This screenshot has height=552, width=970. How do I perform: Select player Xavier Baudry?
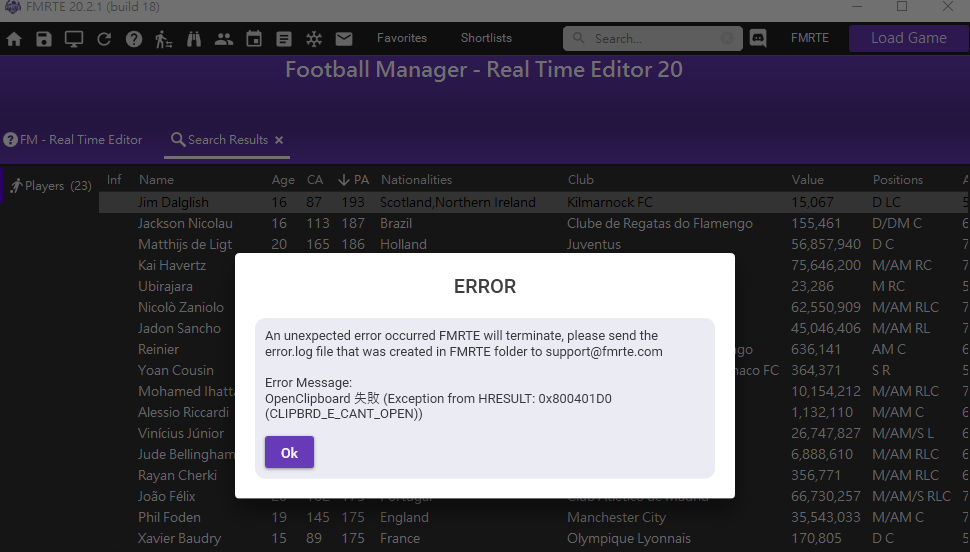pos(179,539)
